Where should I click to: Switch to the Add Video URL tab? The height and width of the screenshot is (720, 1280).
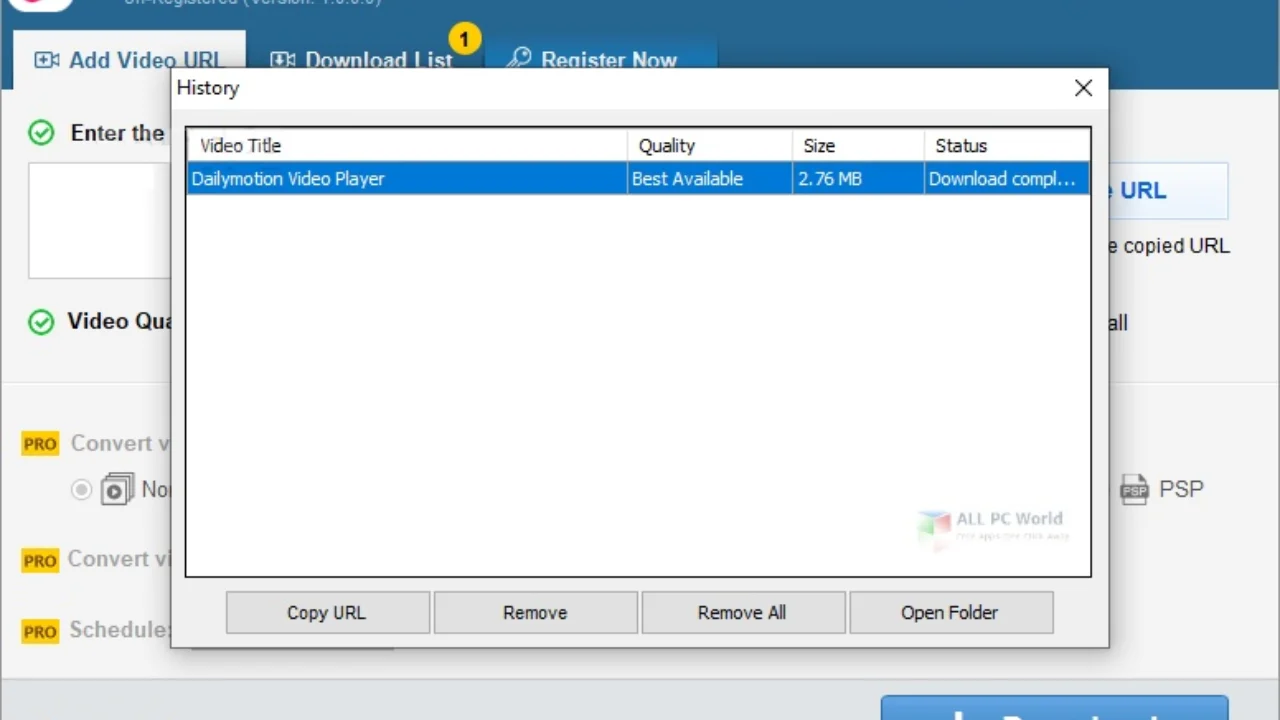[x=127, y=60]
